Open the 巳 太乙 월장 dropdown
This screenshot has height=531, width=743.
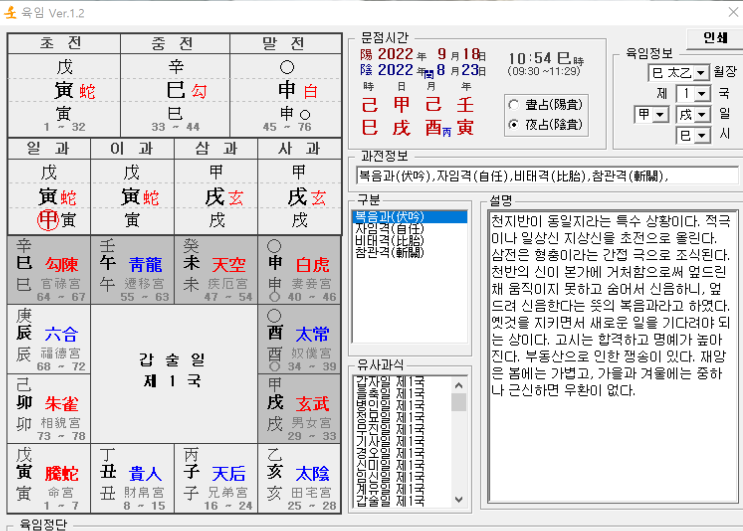(701, 73)
